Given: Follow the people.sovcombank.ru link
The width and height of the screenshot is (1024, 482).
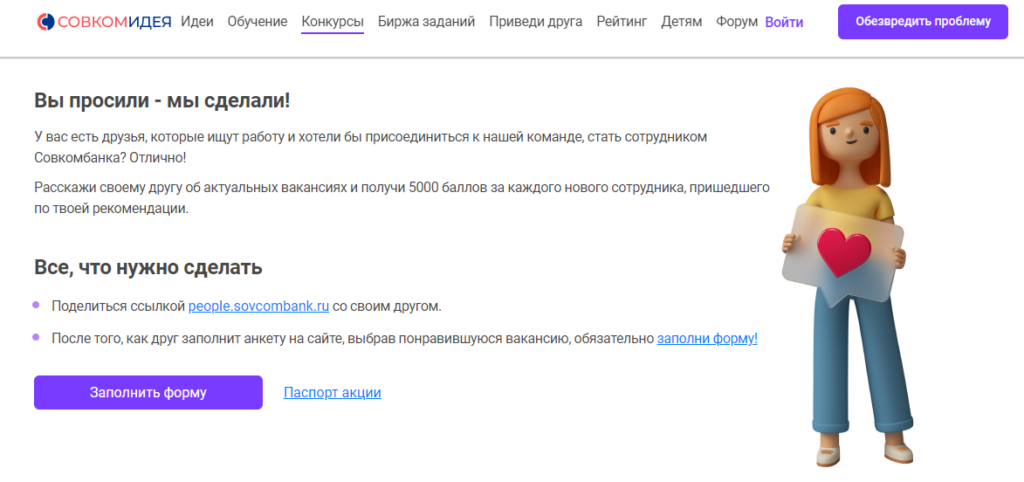Looking at the screenshot, I should (x=258, y=306).
